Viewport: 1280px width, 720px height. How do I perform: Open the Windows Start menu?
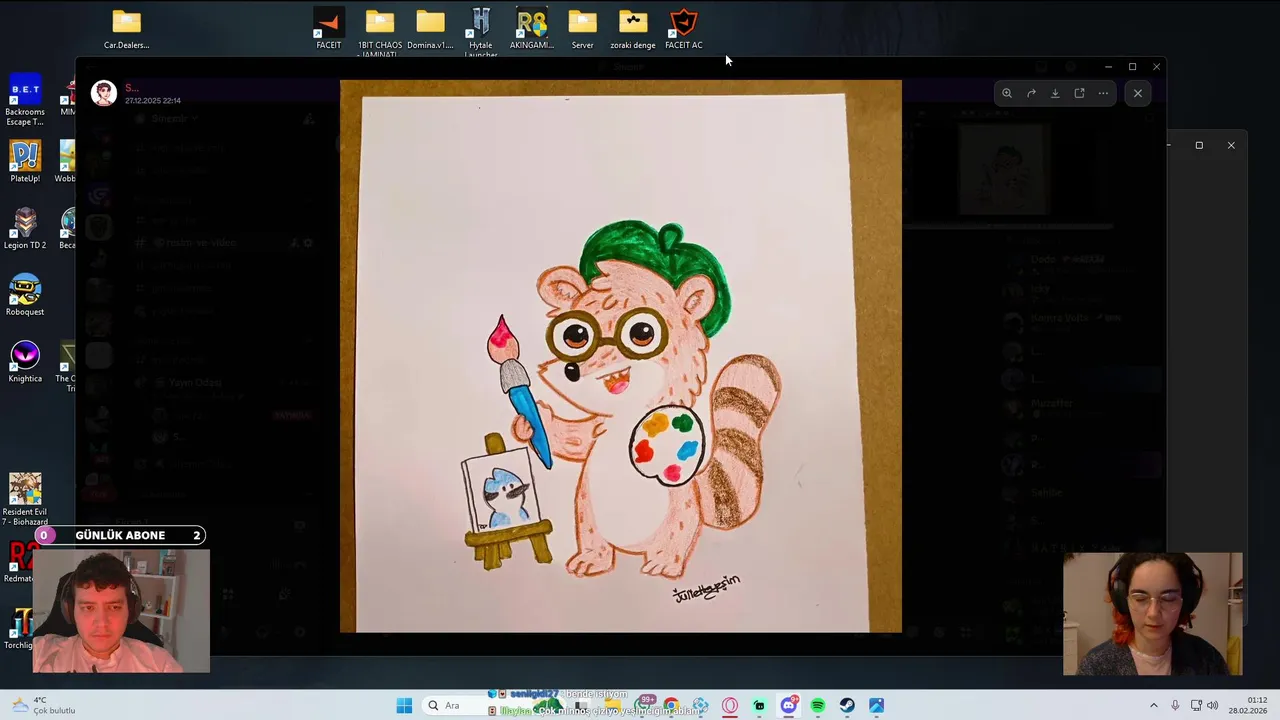click(x=404, y=706)
